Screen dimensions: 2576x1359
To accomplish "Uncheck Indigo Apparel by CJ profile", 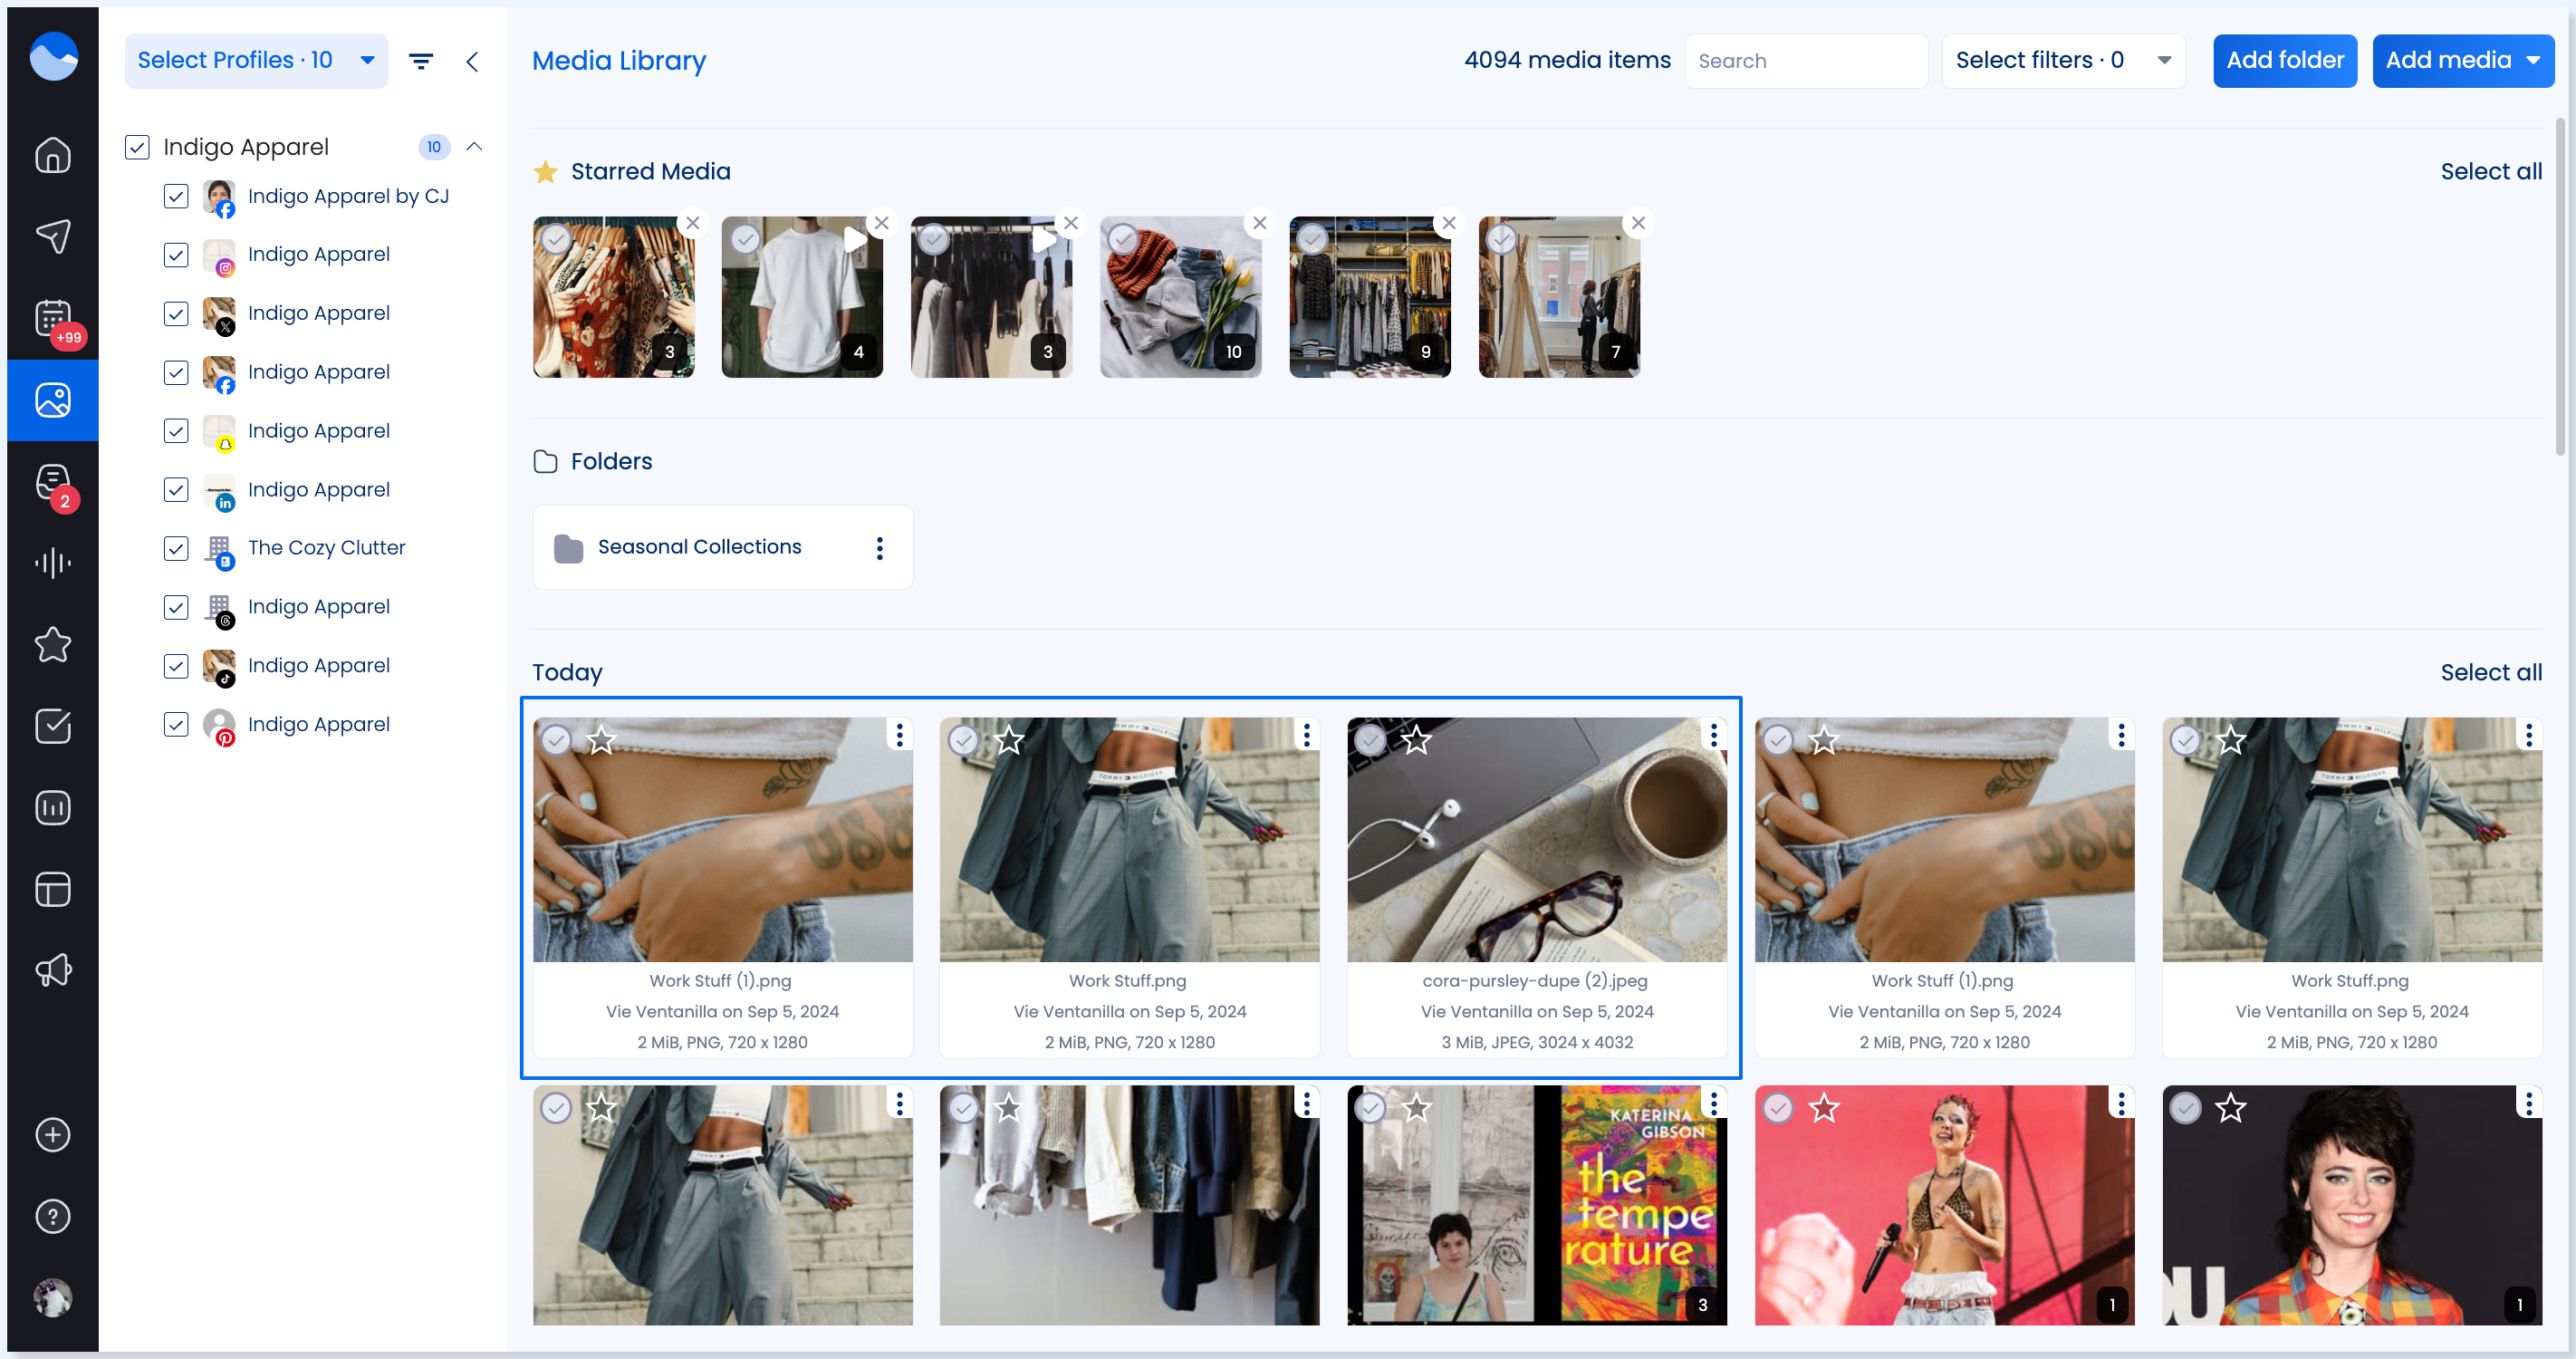I will click(x=176, y=196).
